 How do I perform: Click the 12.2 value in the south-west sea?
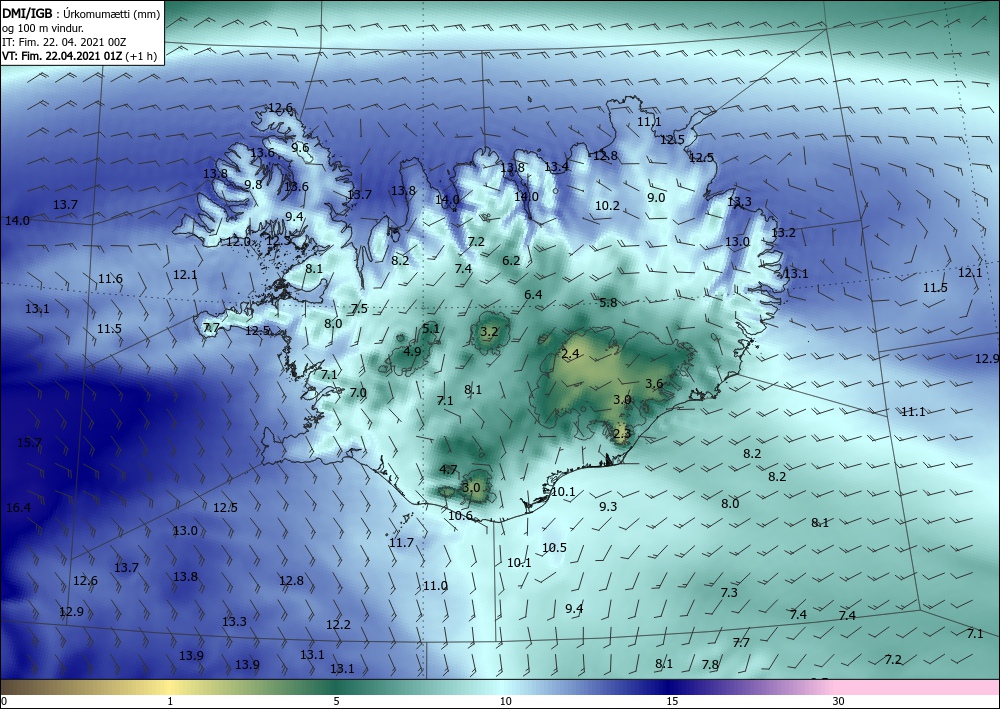pyautogui.click(x=338, y=624)
